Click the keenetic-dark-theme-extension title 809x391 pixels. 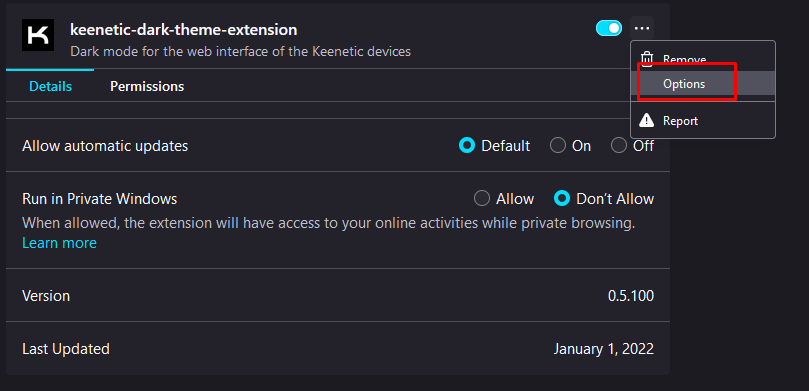[184, 30]
